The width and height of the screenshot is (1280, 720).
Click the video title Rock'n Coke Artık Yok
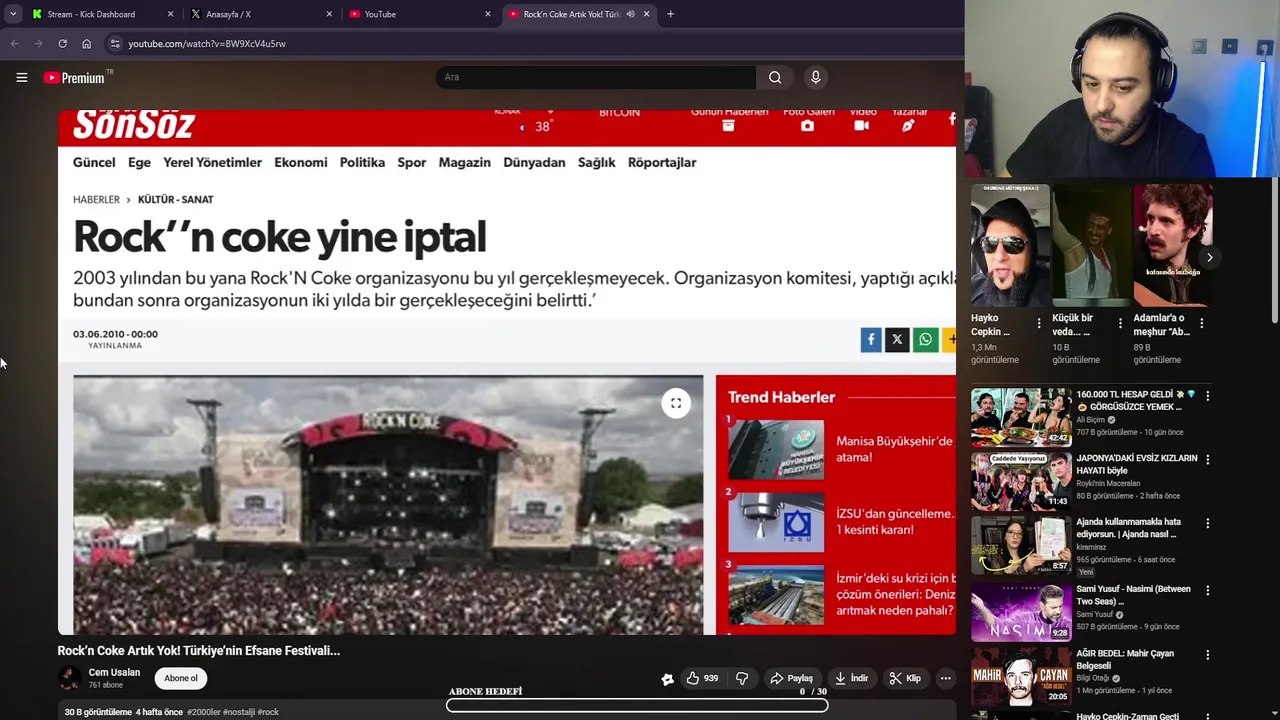point(198,650)
